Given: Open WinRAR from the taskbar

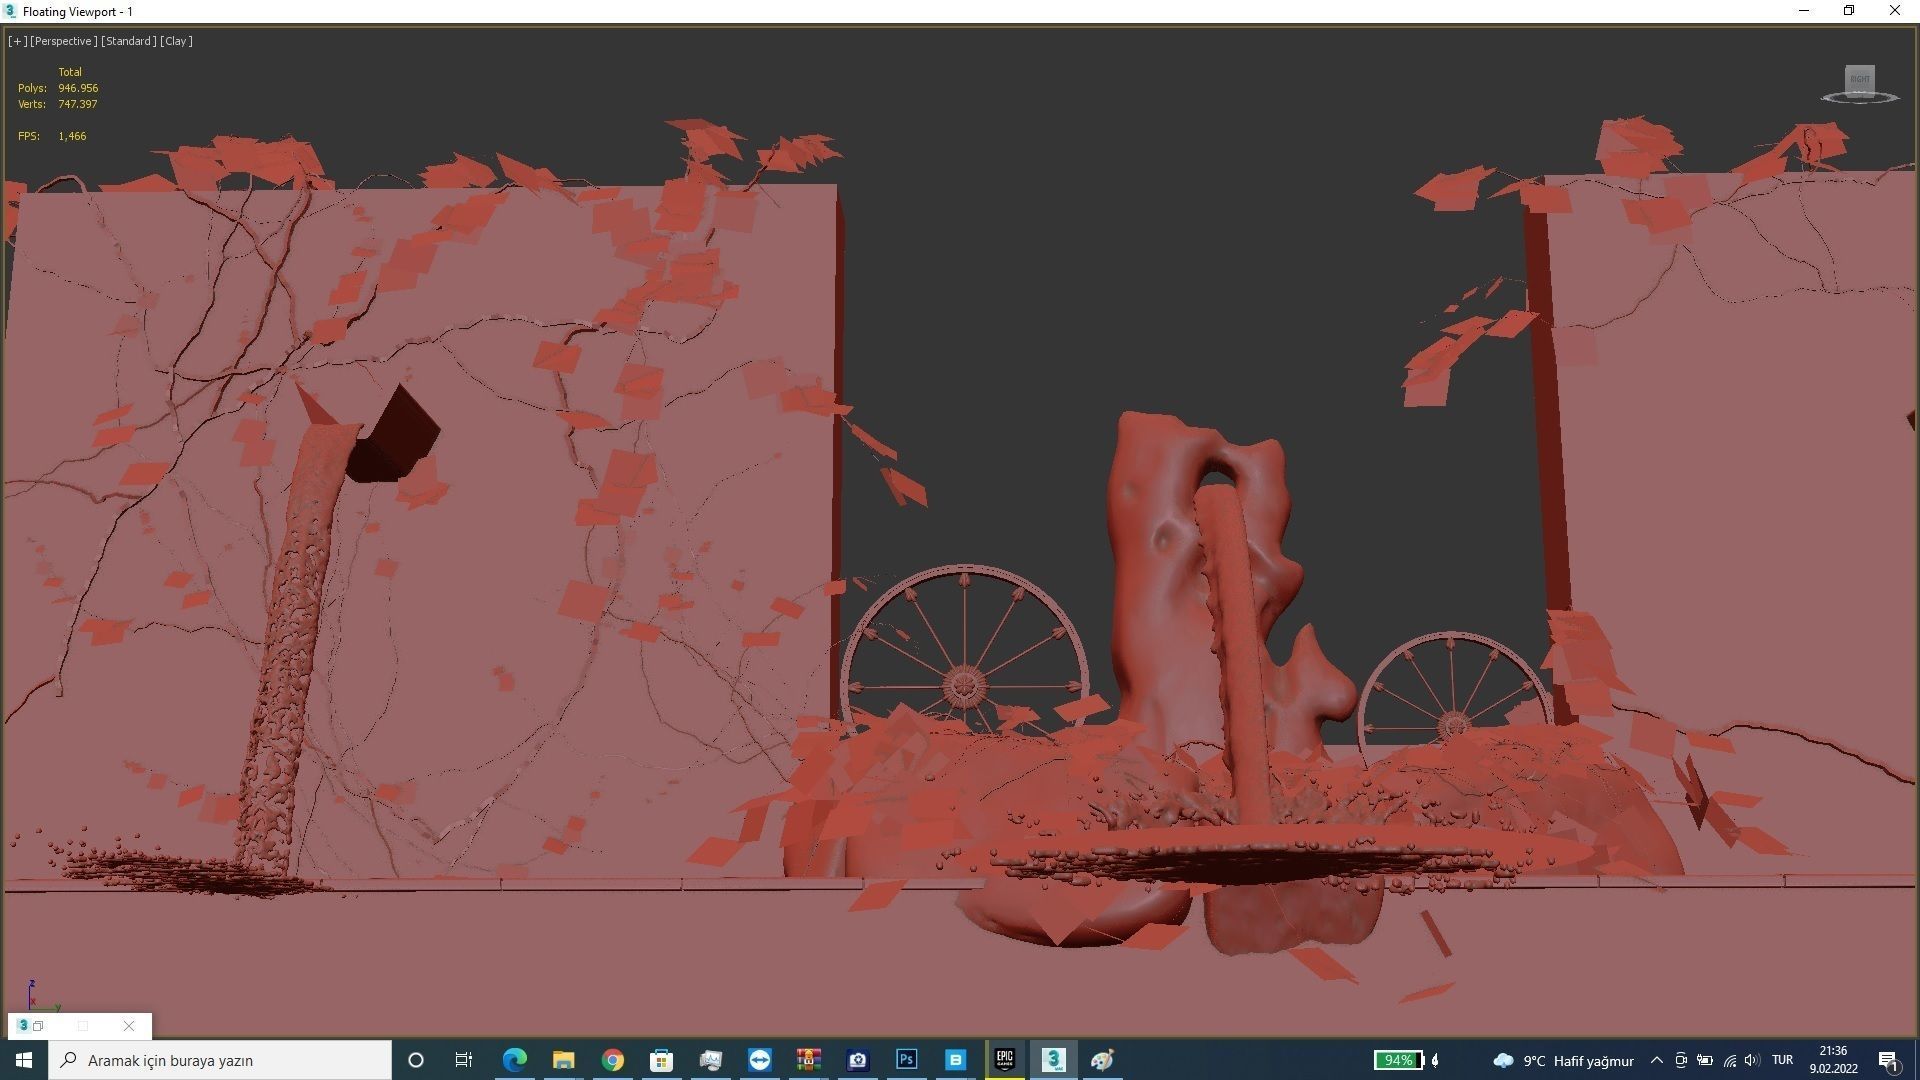Looking at the screenshot, I should (x=808, y=1060).
